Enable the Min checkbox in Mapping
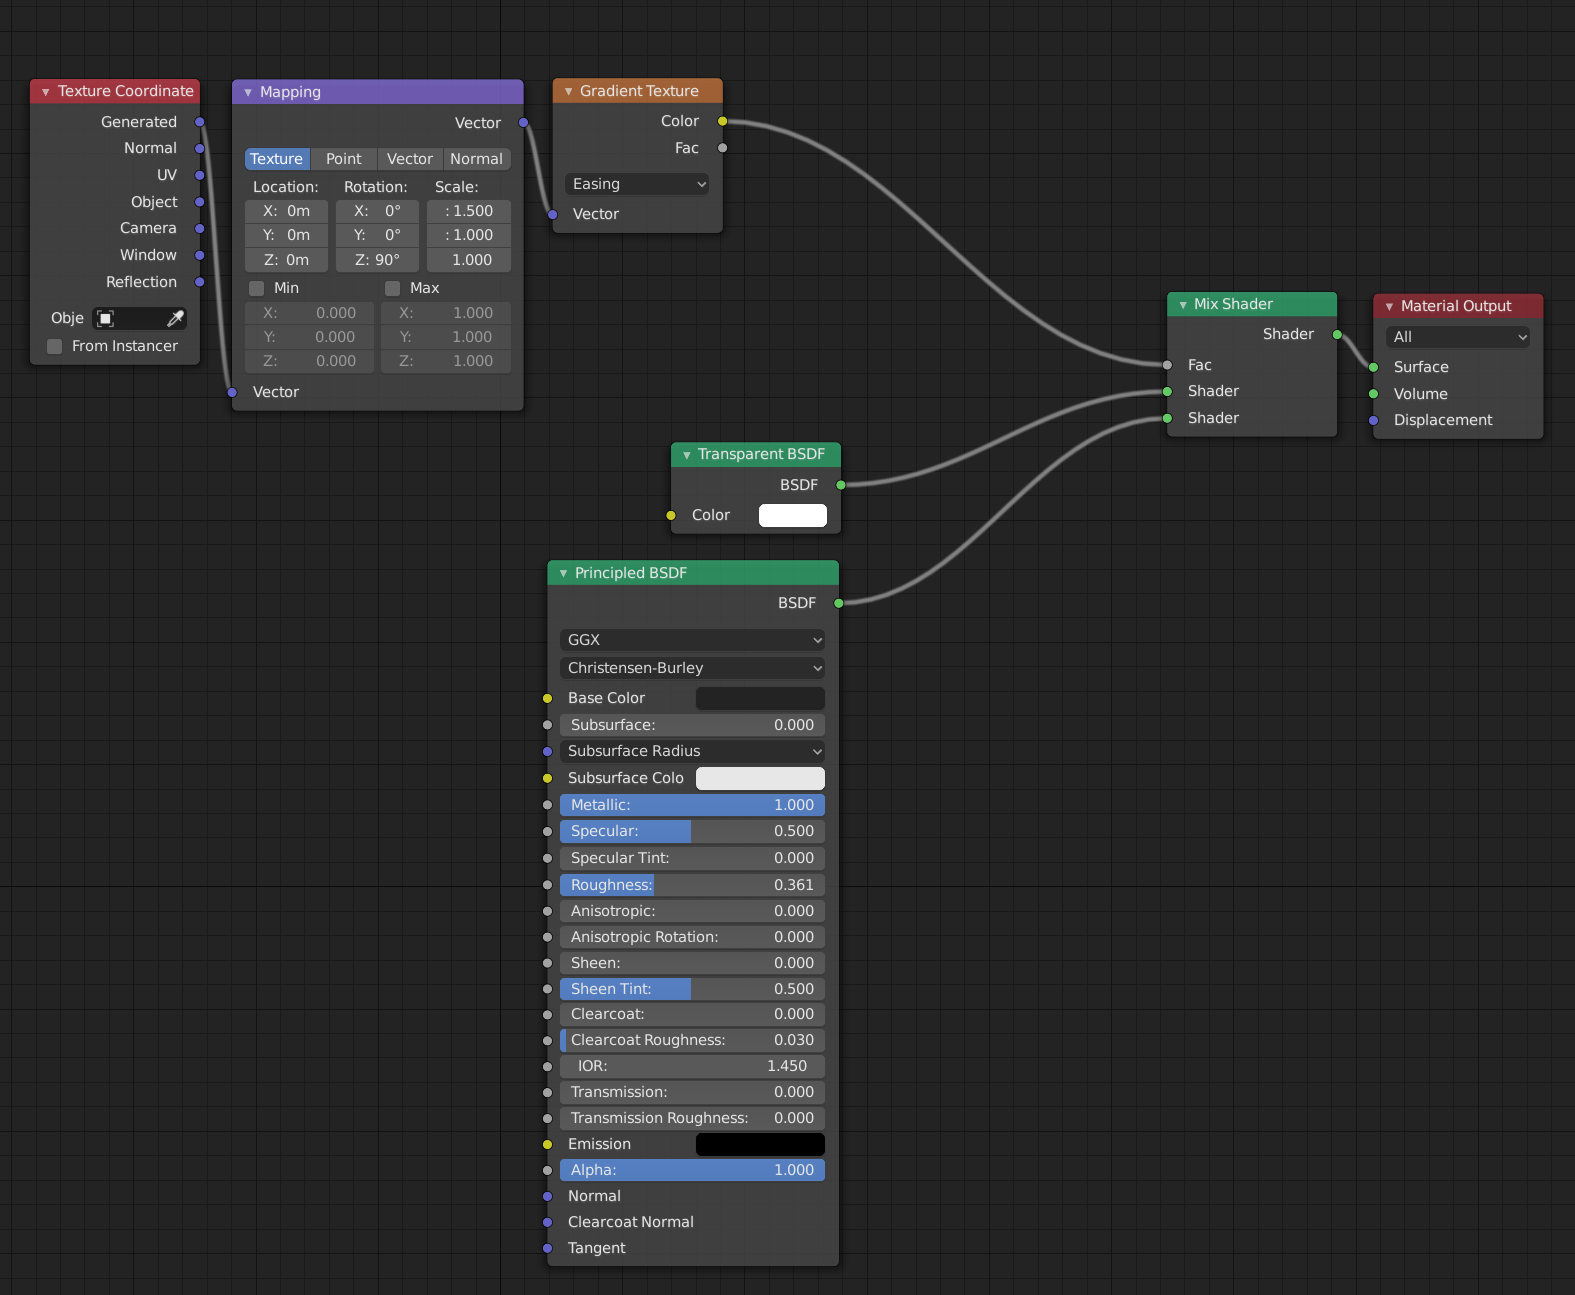The height and width of the screenshot is (1295, 1575). point(257,288)
